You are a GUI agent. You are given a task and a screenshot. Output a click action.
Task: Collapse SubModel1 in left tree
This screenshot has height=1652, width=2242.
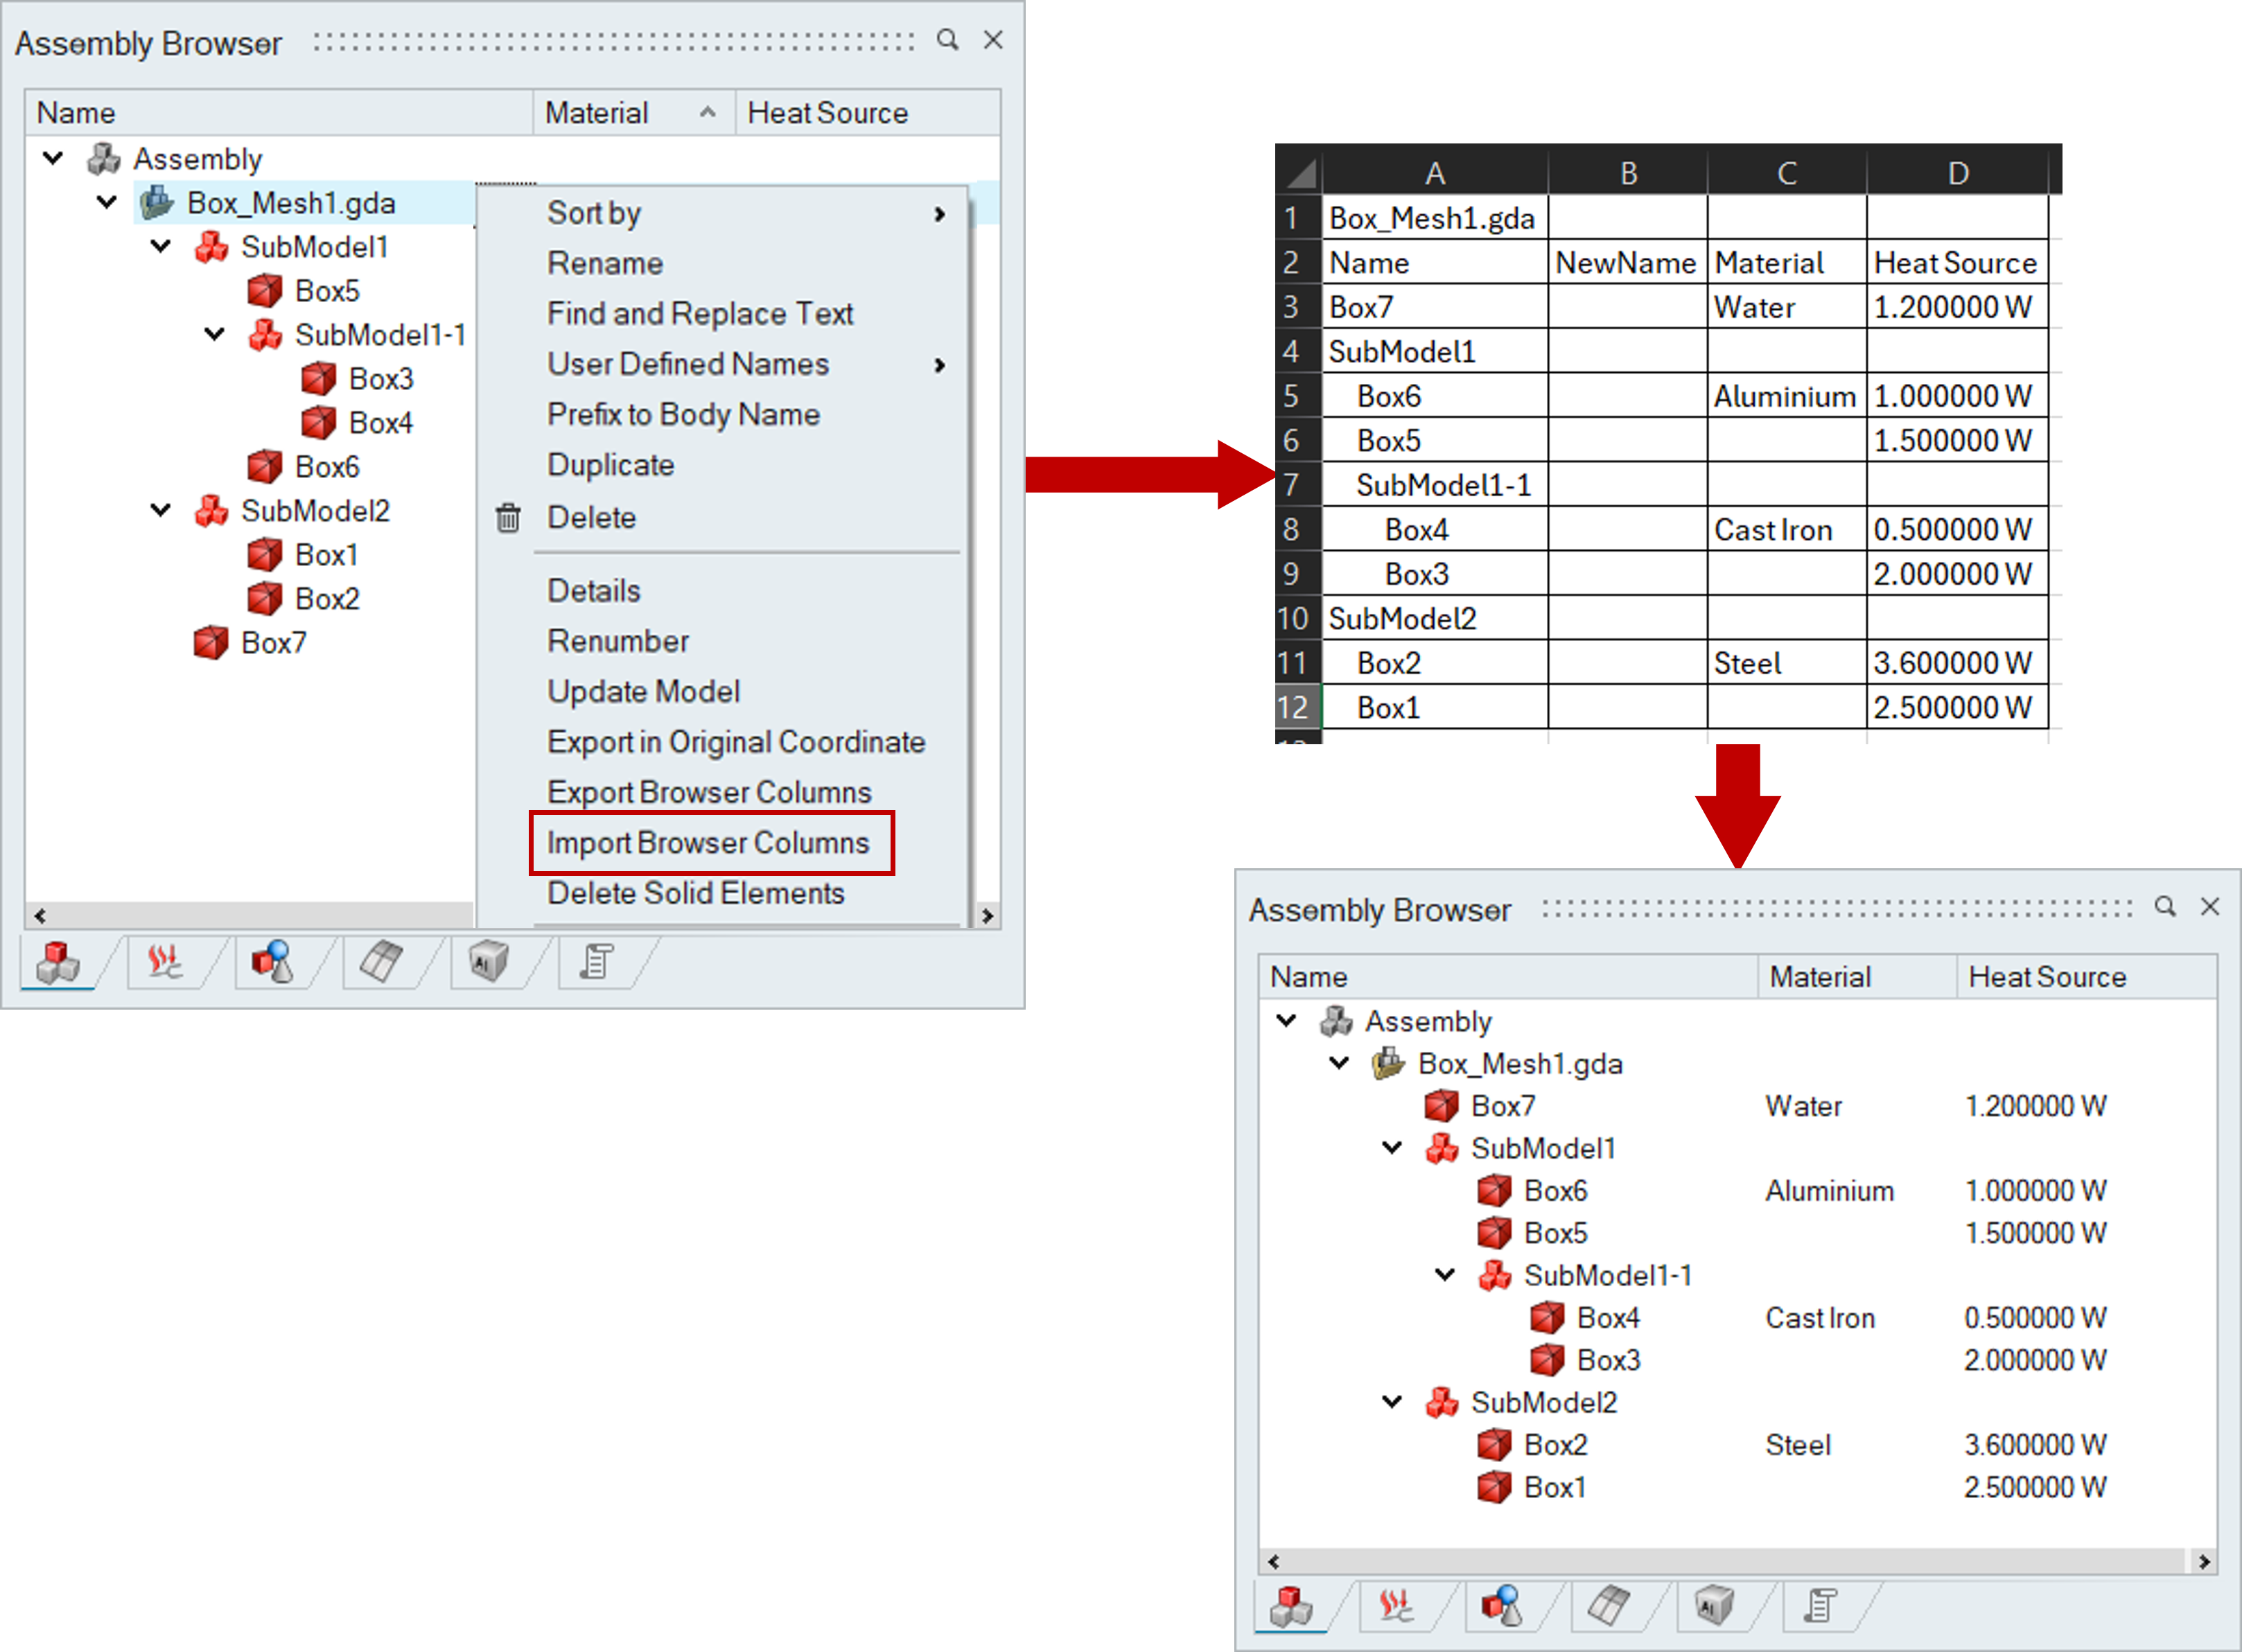tap(160, 246)
